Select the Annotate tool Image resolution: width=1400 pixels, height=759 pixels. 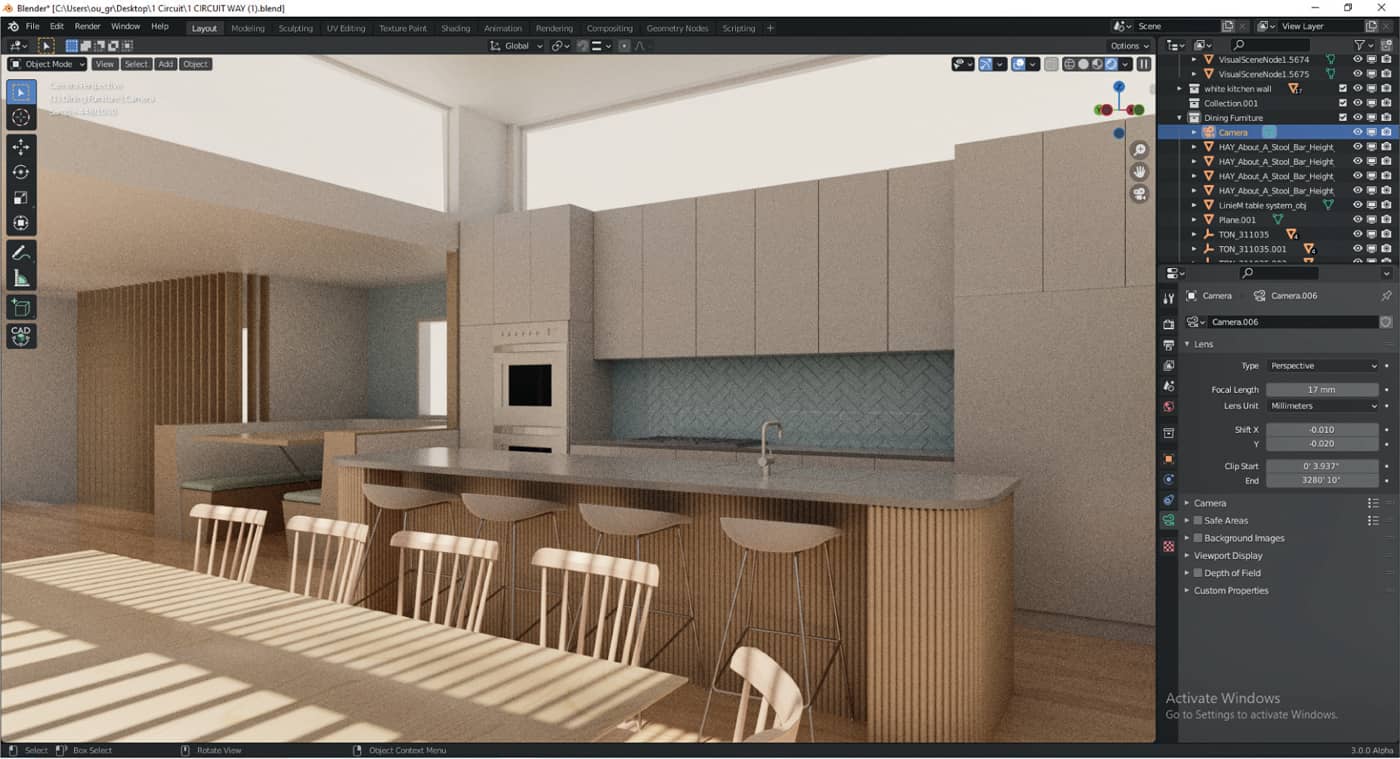click(x=21, y=253)
